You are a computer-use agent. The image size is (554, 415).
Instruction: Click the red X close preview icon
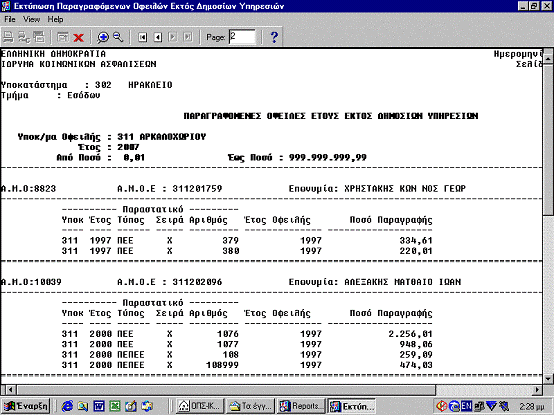tap(78, 37)
